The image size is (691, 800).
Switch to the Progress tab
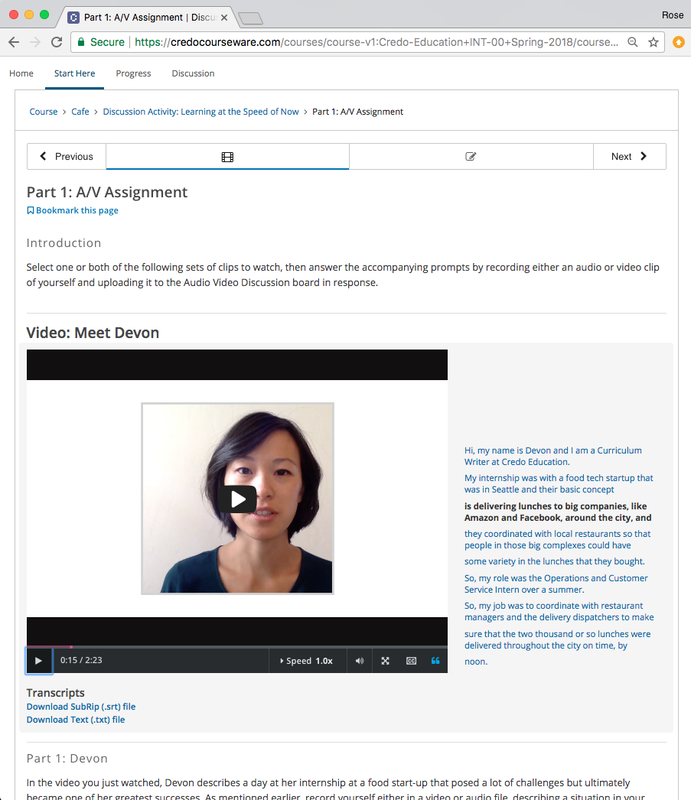point(133,73)
